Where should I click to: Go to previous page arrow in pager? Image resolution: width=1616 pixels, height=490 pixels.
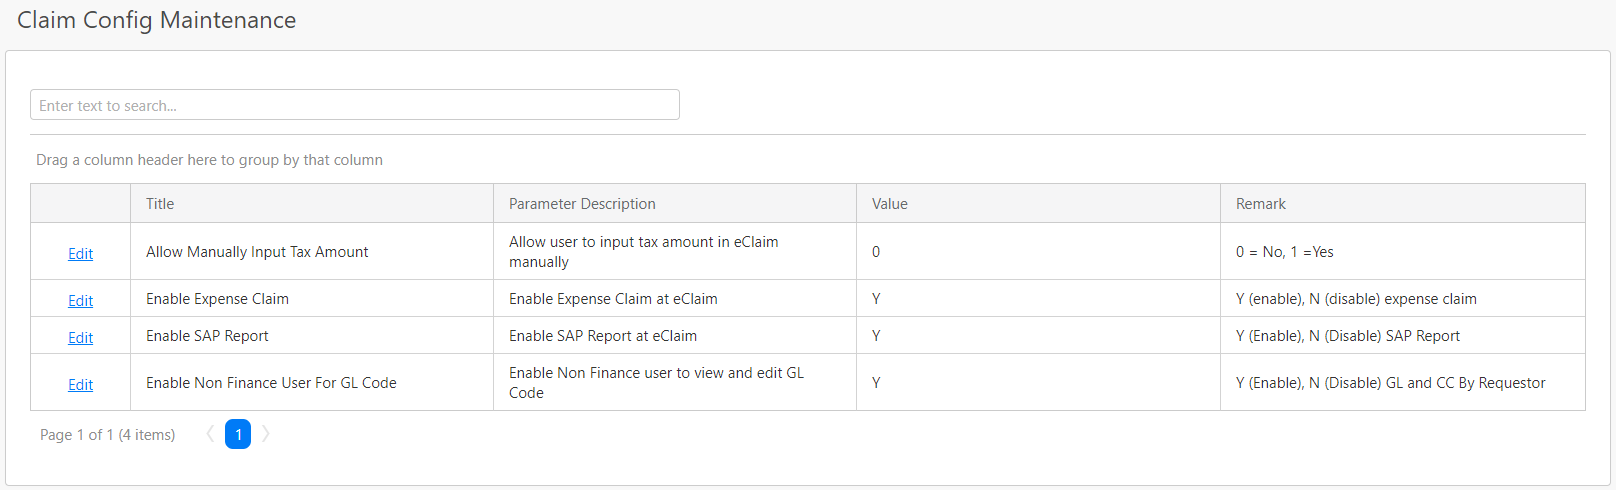point(210,434)
